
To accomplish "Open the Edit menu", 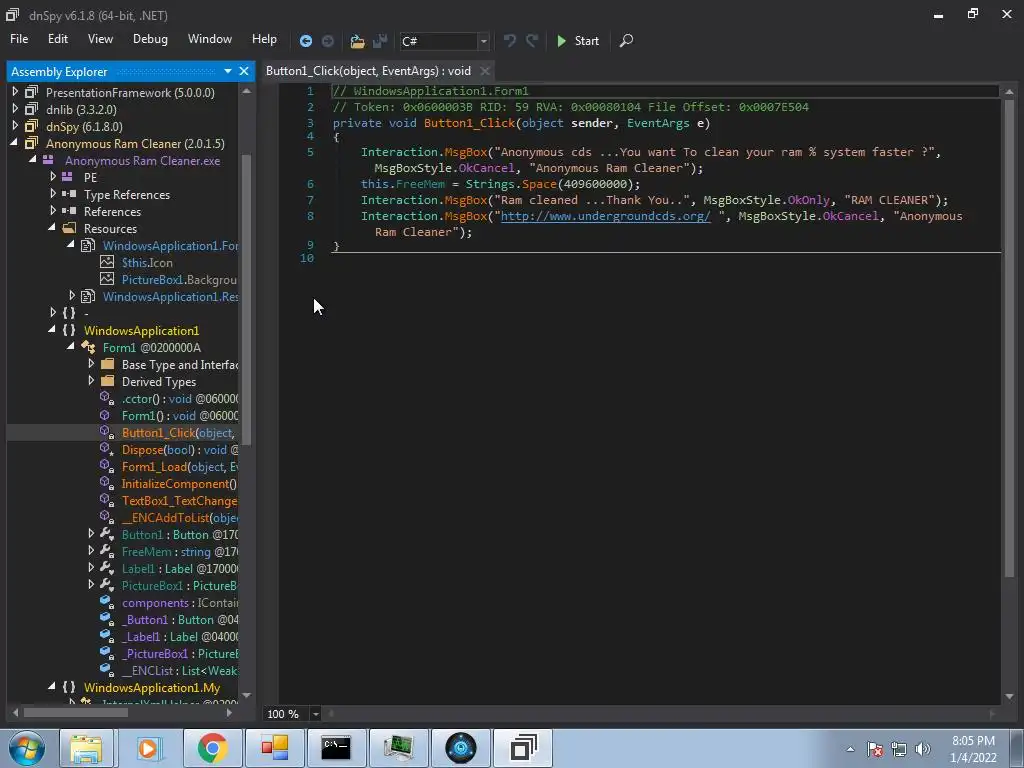I will pos(57,39).
